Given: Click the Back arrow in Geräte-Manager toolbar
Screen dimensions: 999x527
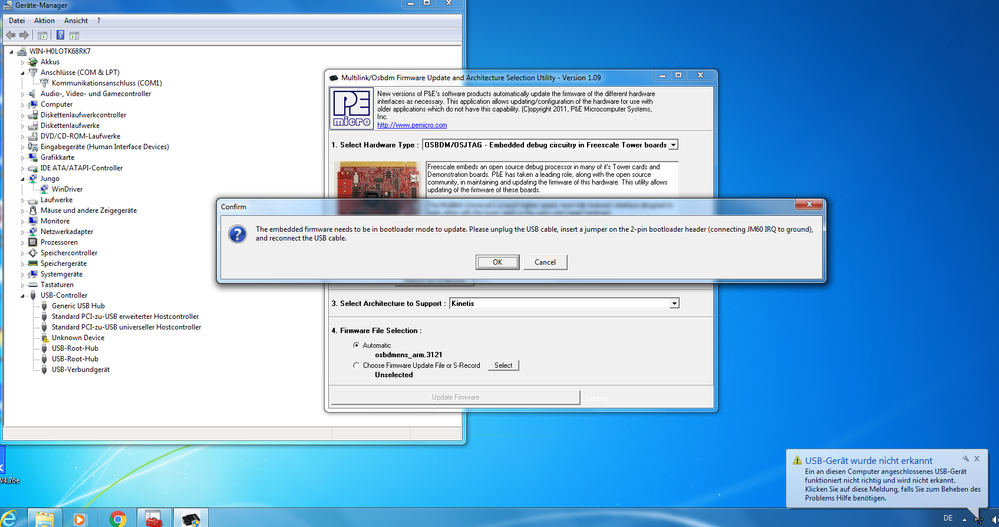Looking at the screenshot, I should coord(11,35).
